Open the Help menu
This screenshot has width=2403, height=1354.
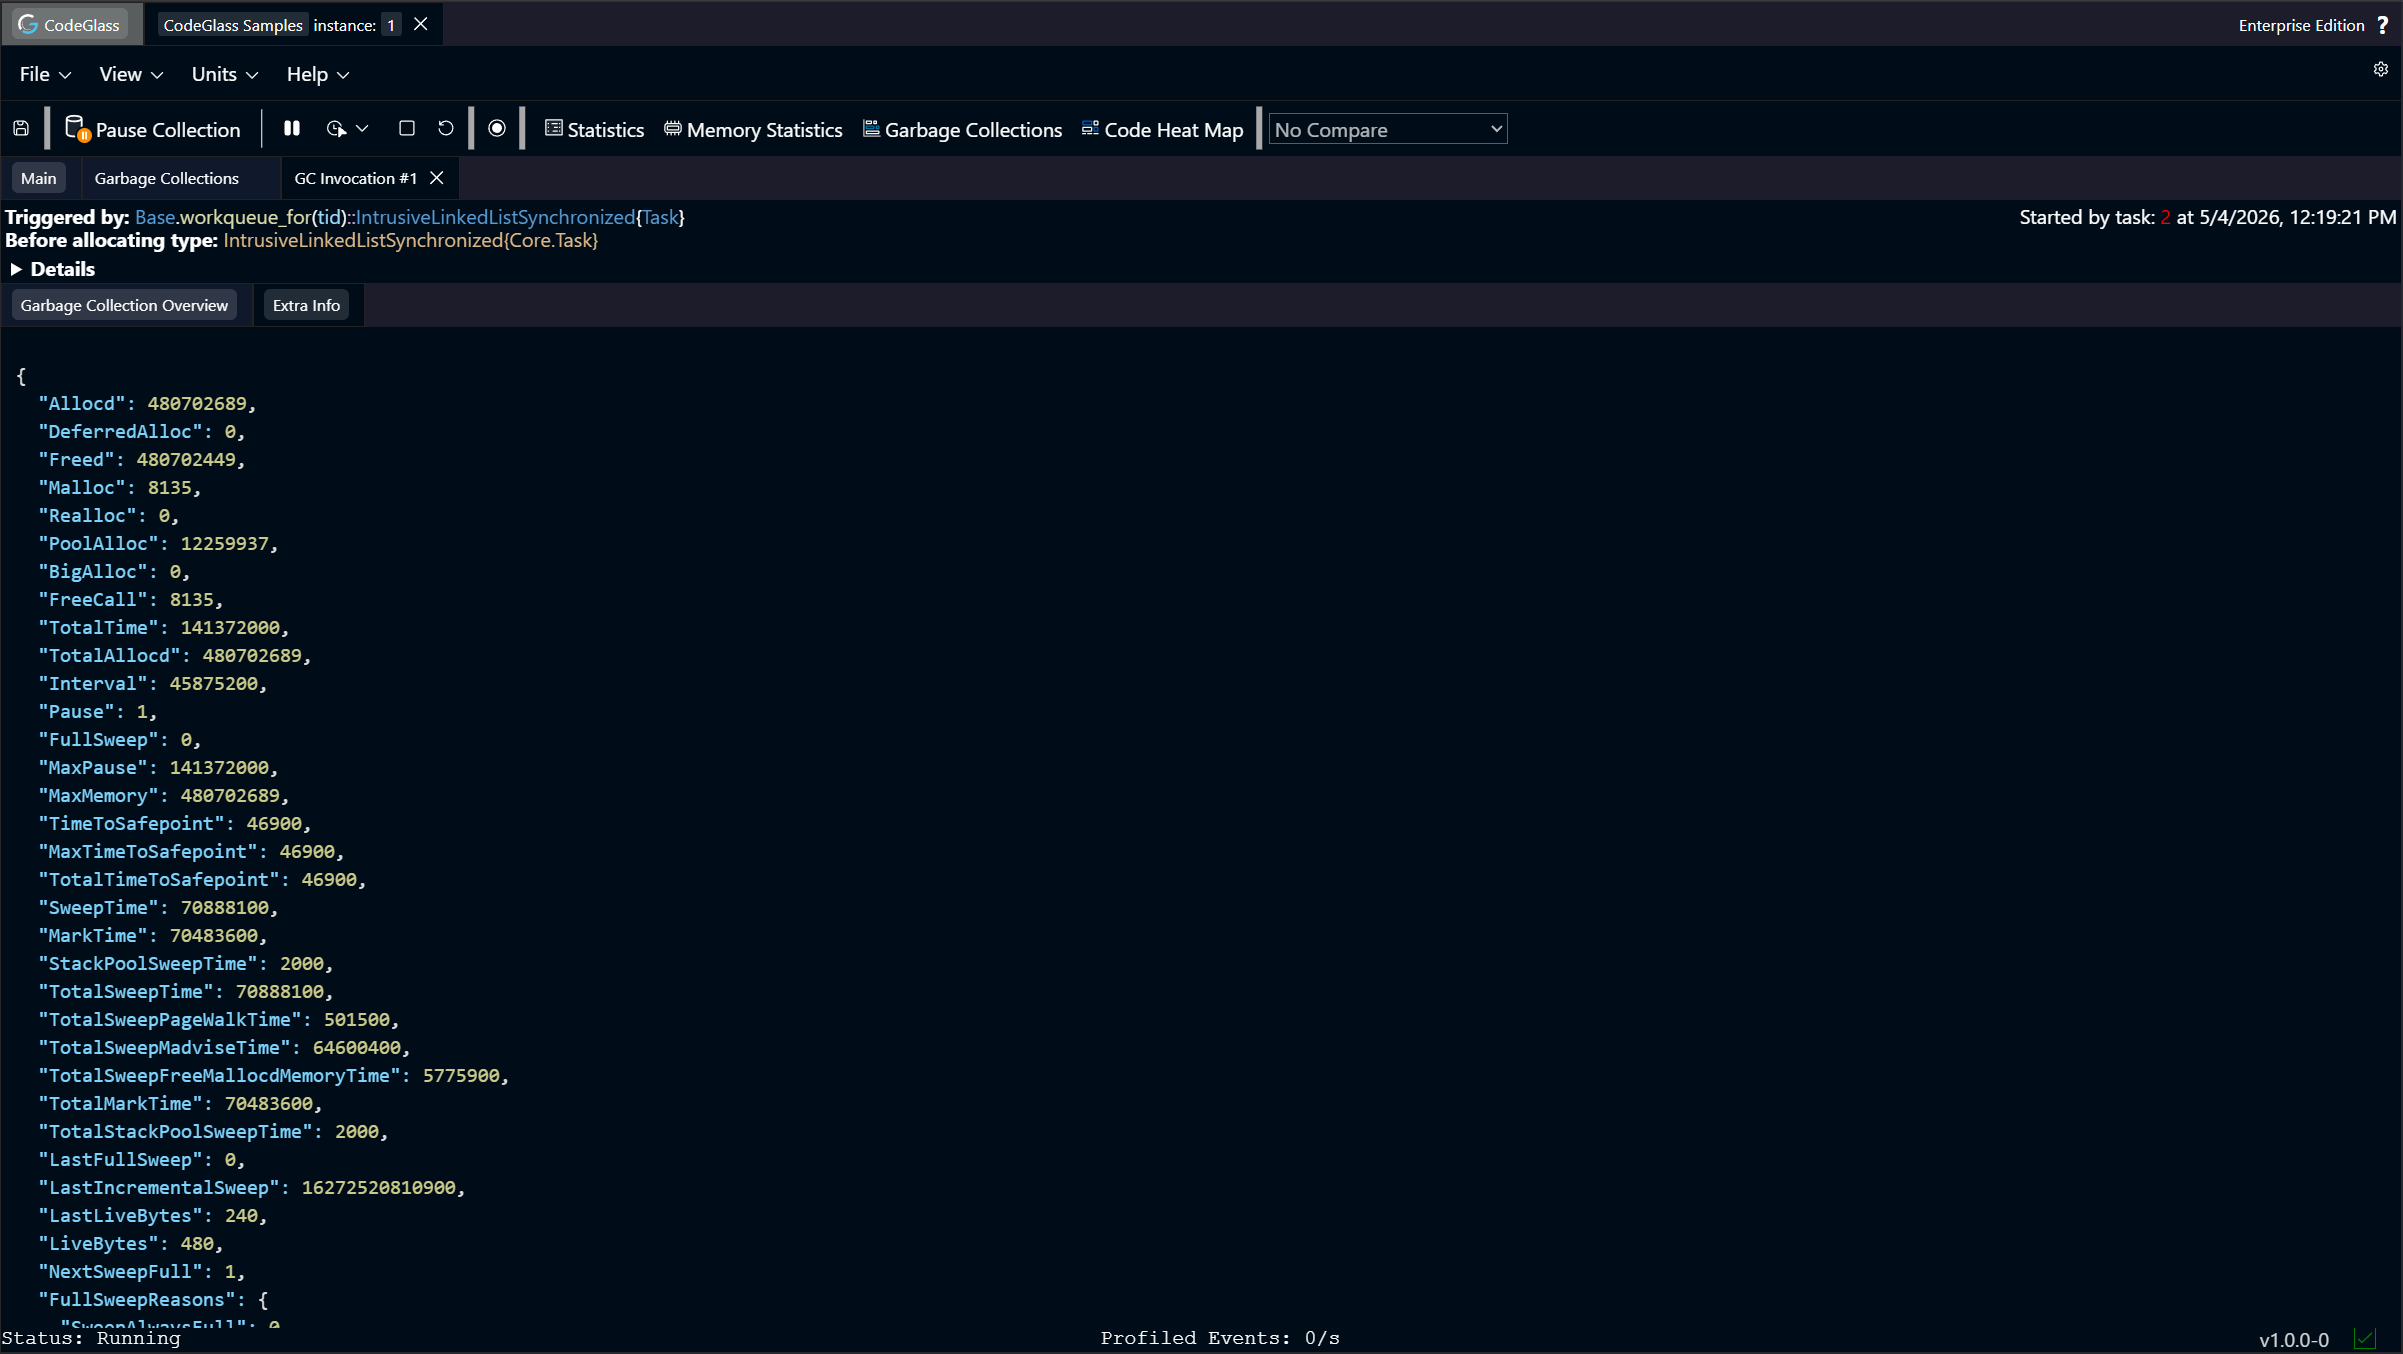318,75
